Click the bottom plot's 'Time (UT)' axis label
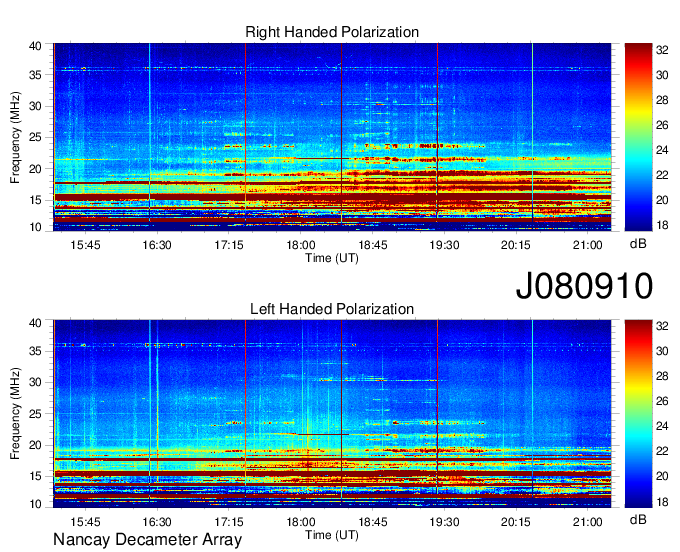The height and width of the screenshot is (552, 680). (332, 535)
